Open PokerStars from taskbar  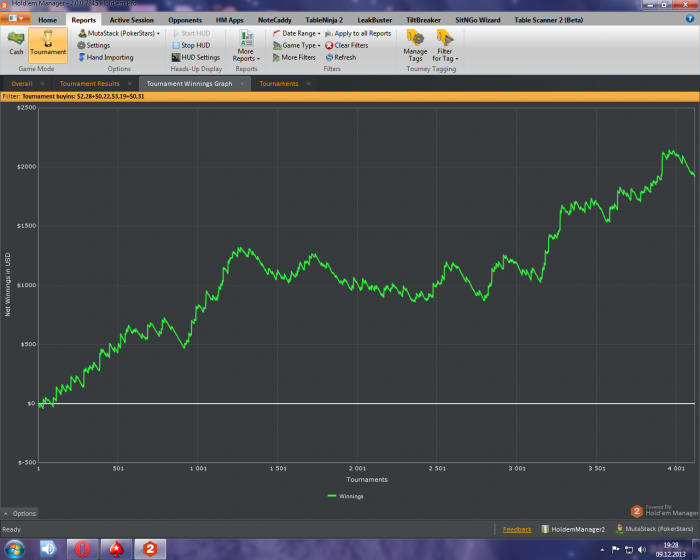click(x=116, y=549)
